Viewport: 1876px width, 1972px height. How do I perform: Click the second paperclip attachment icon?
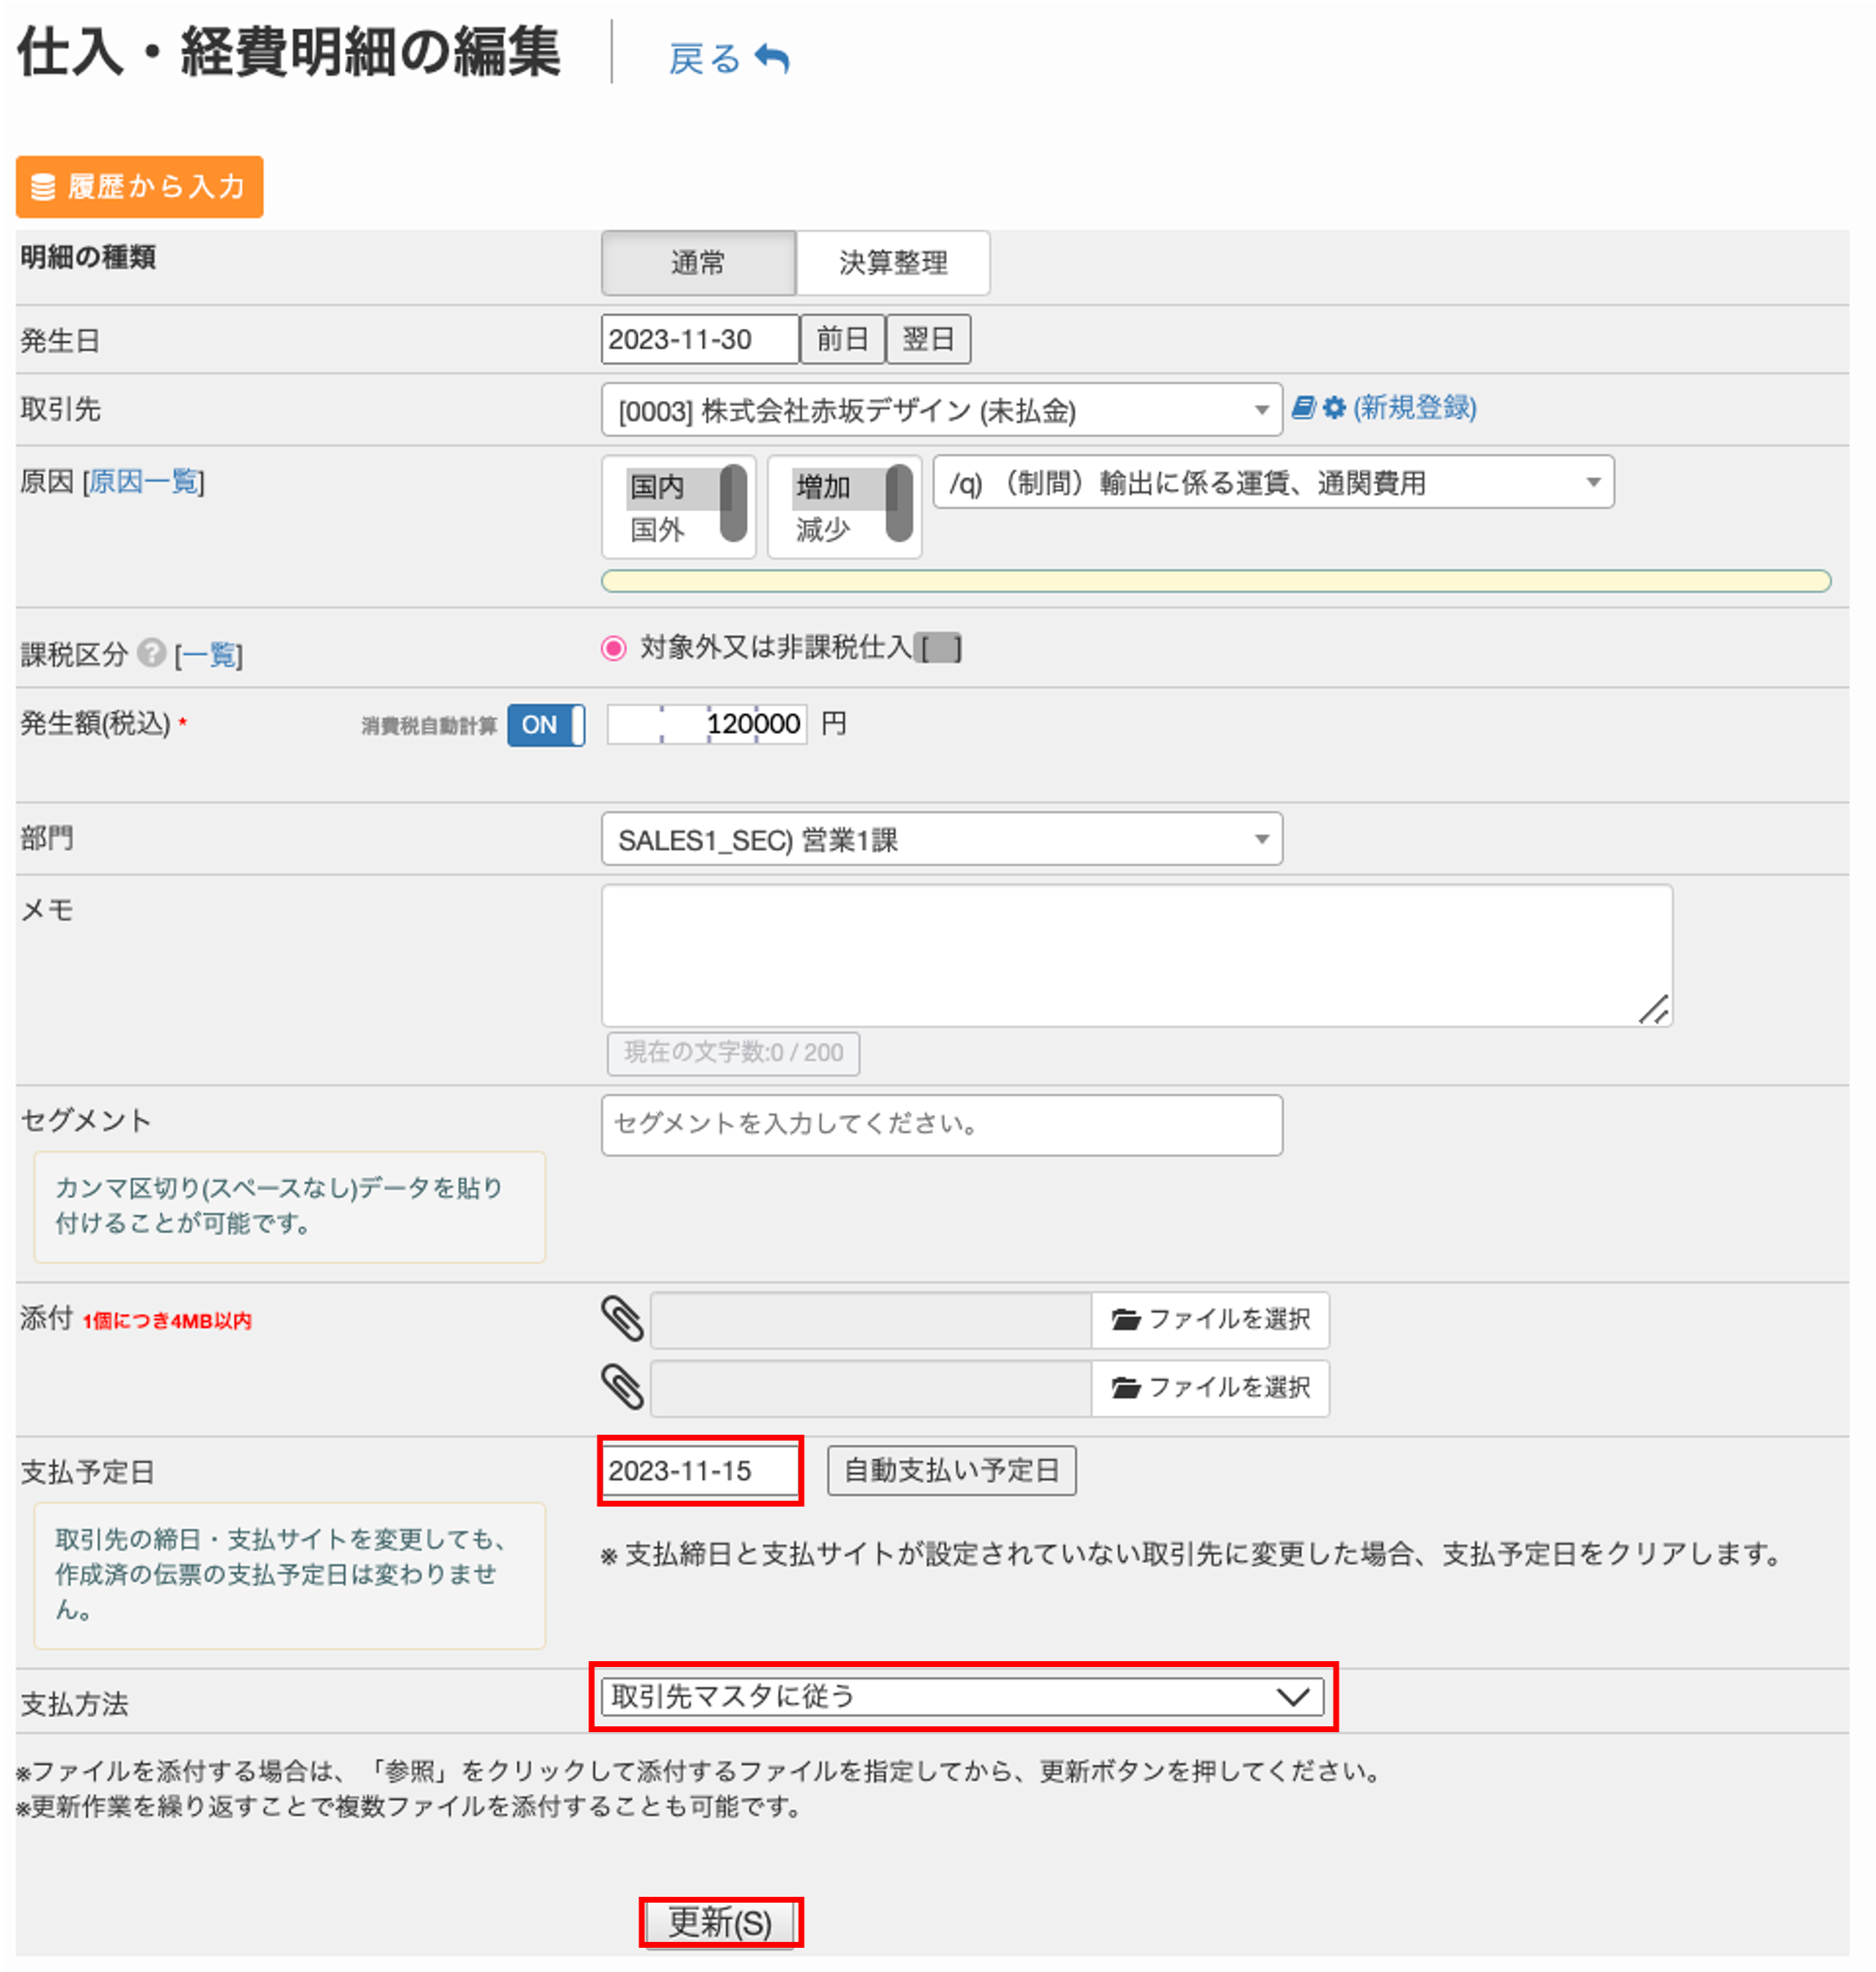[x=622, y=1387]
